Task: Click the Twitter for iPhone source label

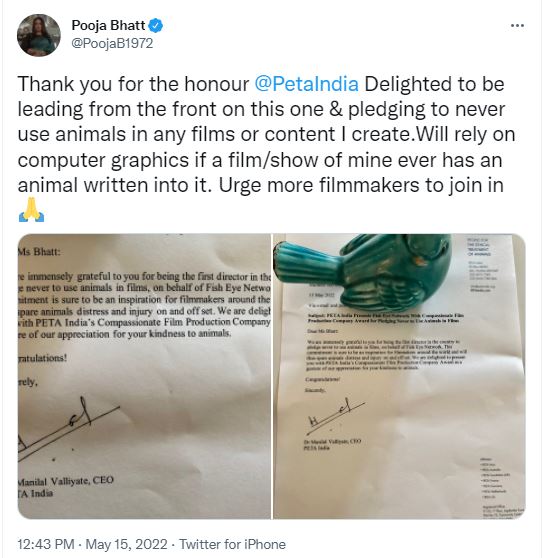Action: tap(232, 544)
